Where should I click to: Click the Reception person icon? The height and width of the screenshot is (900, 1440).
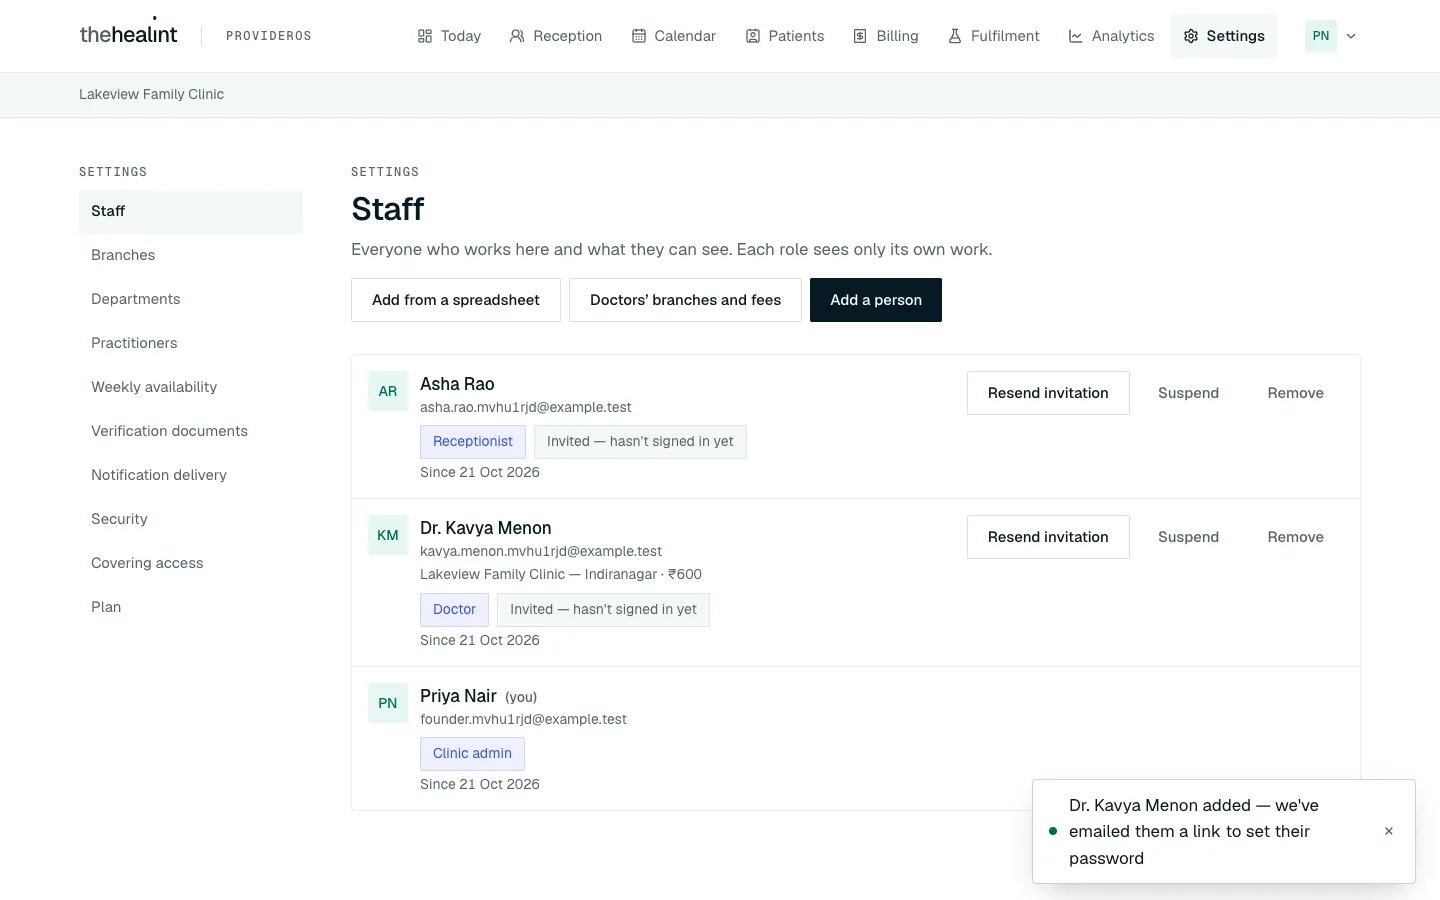click(517, 36)
